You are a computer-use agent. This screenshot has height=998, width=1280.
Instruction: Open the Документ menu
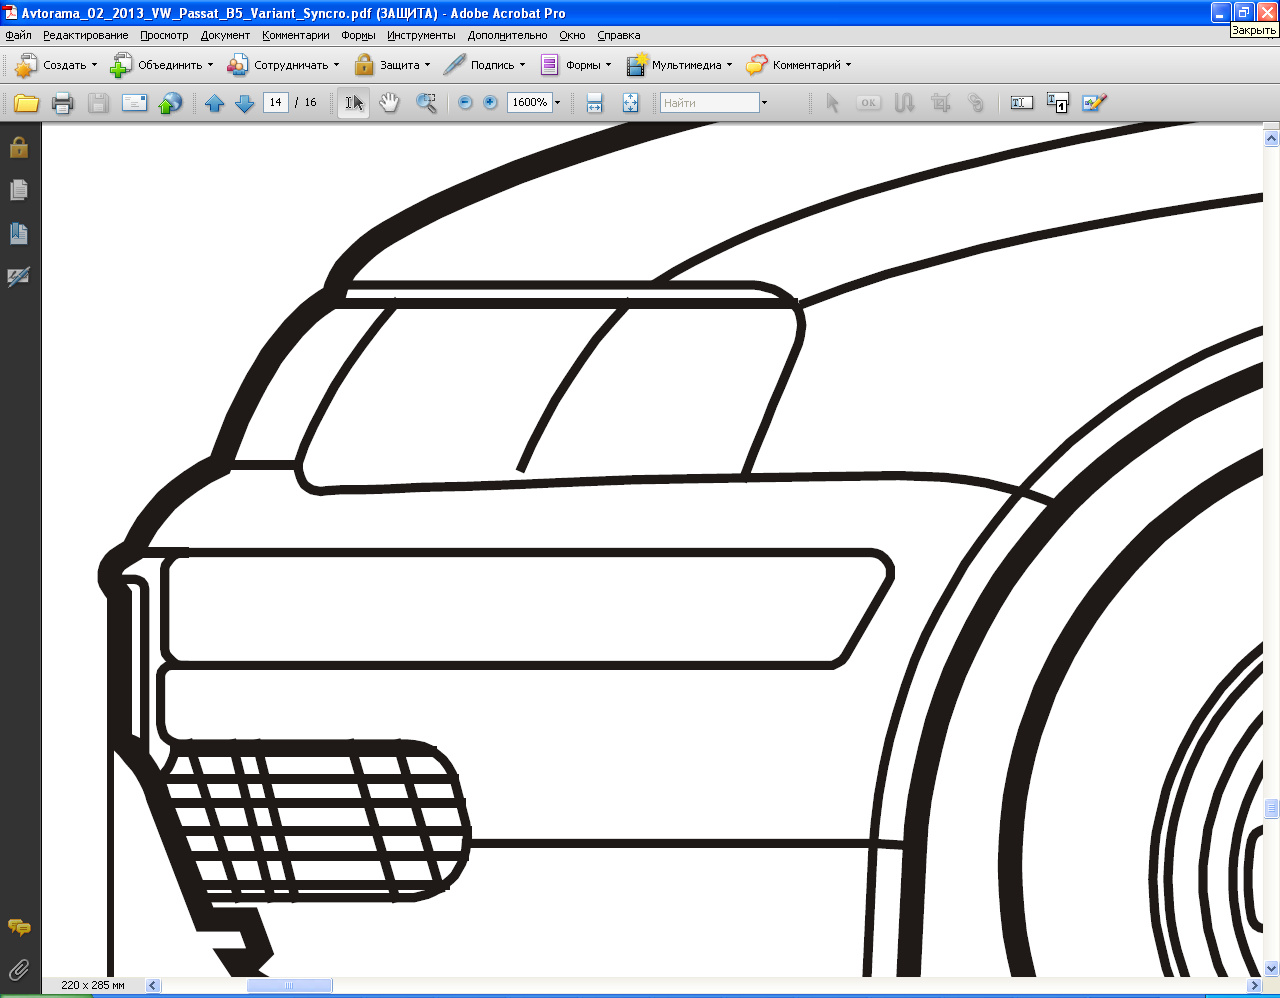pyautogui.click(x=225, y=35)
